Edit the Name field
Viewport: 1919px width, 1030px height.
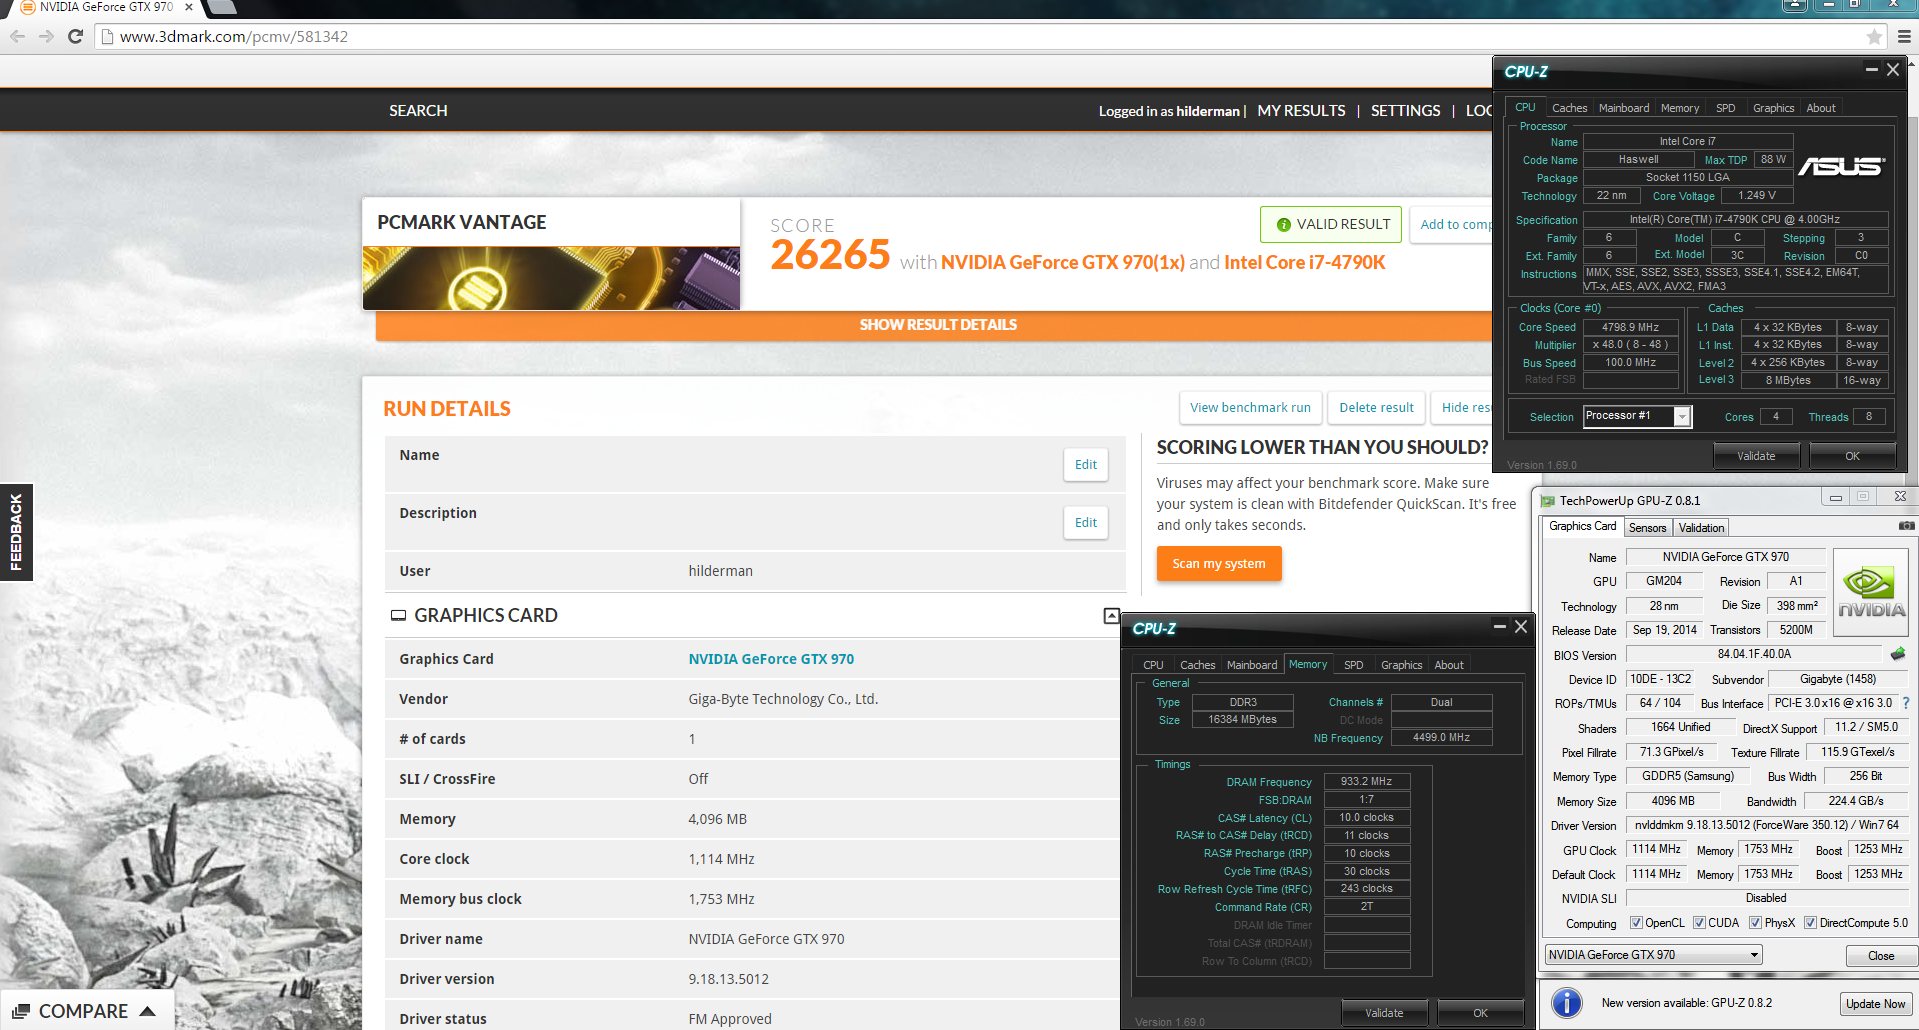pos(1085,465)
